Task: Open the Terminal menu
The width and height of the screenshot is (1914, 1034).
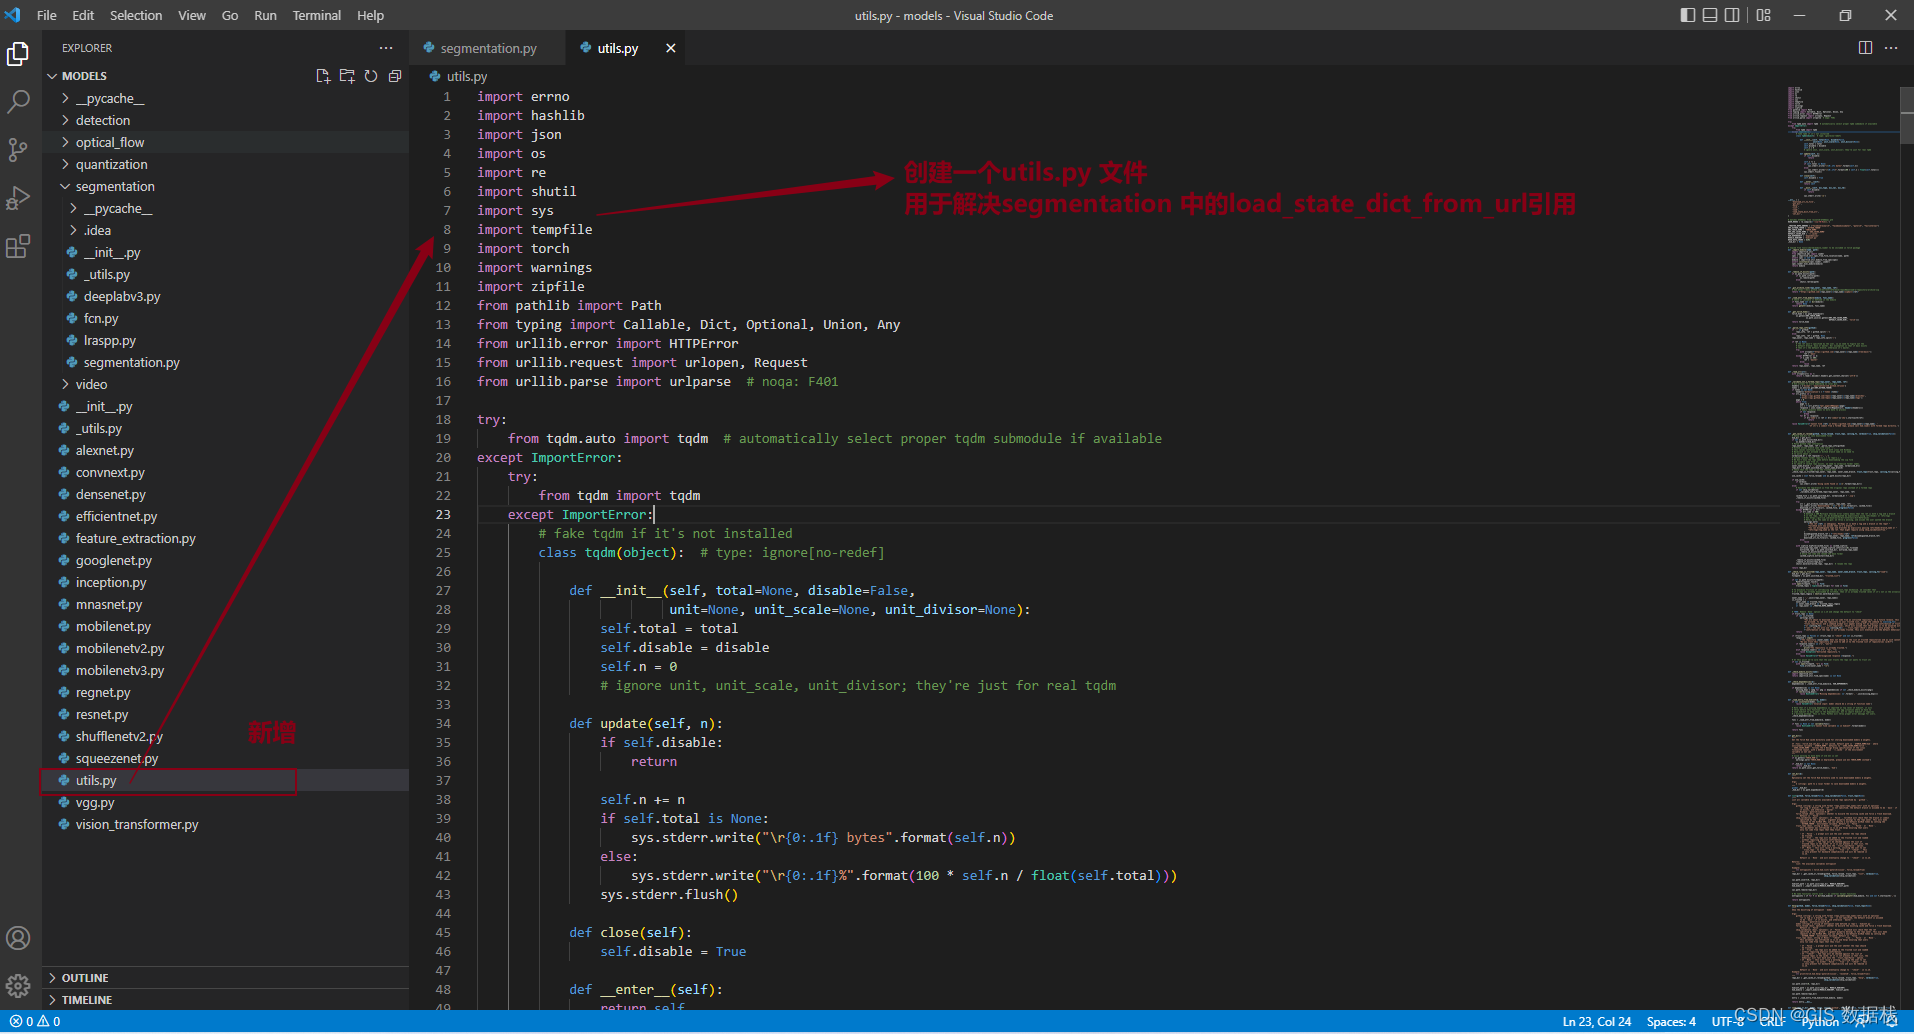Action: (316, 15)
